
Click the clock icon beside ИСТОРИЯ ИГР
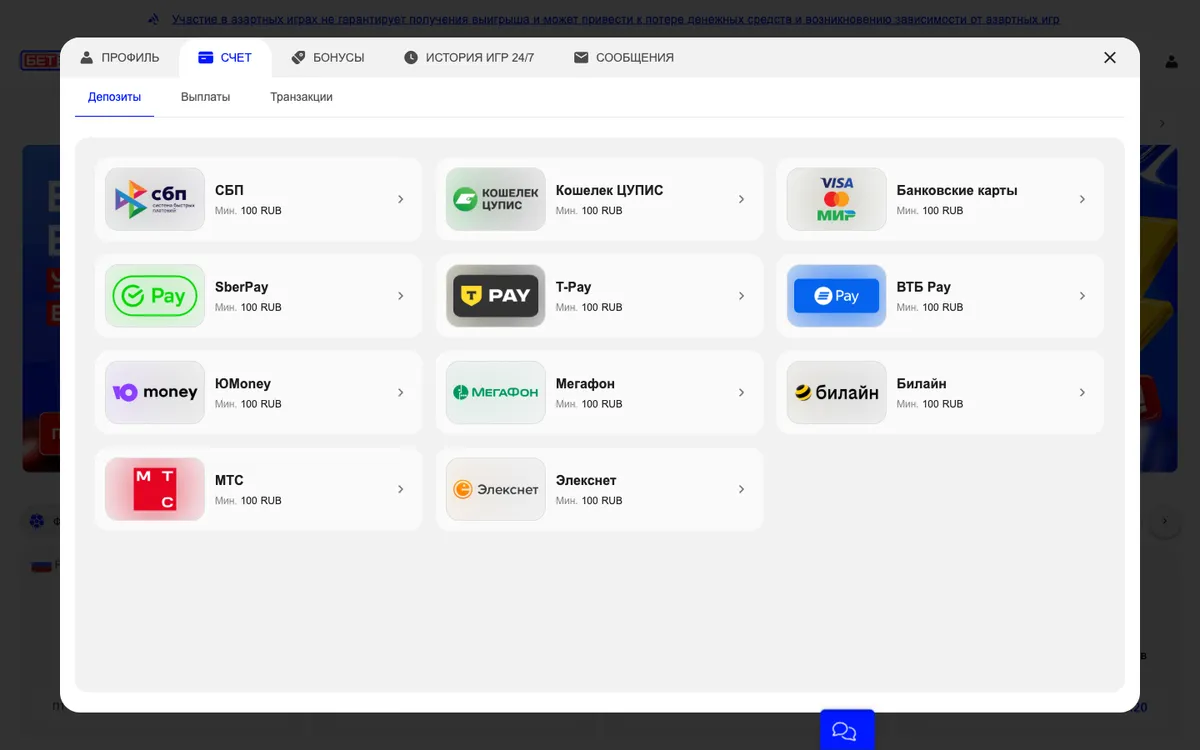point(411,58)
